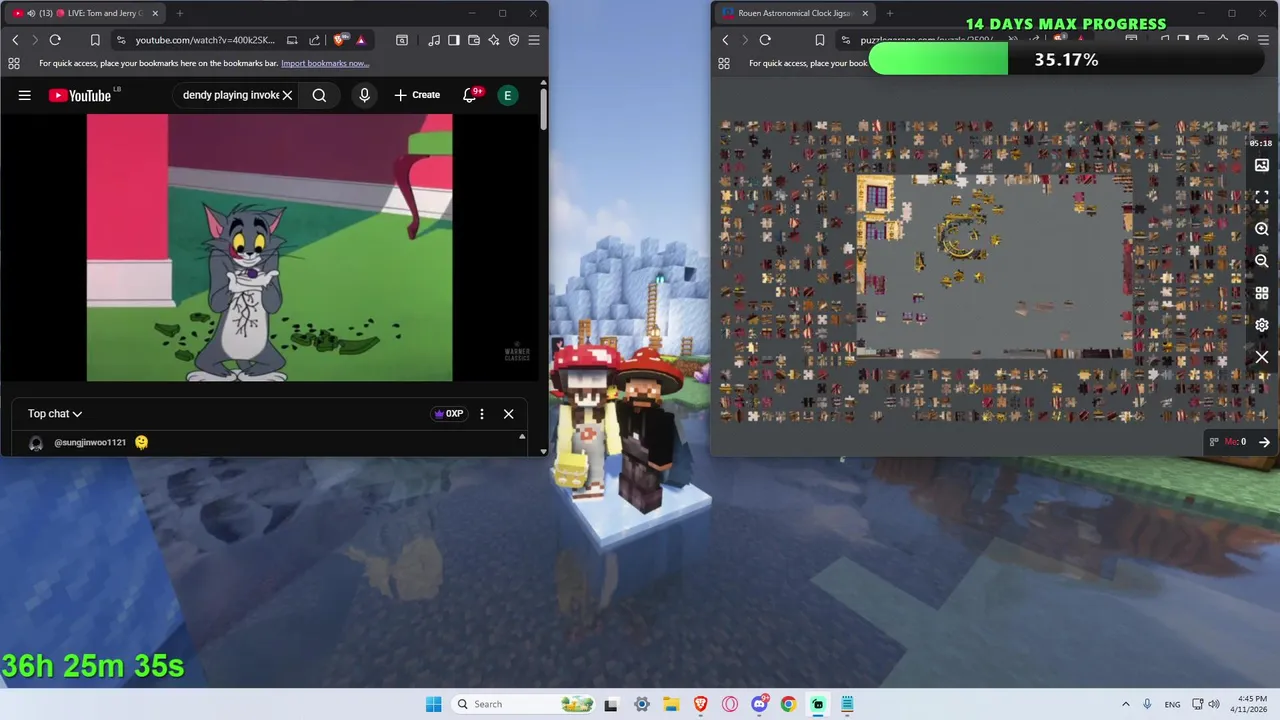Image resolution: width=1280 pixels, height=720 pixels.
Task: Reload the puzzle page
Action: pos(765,40)
